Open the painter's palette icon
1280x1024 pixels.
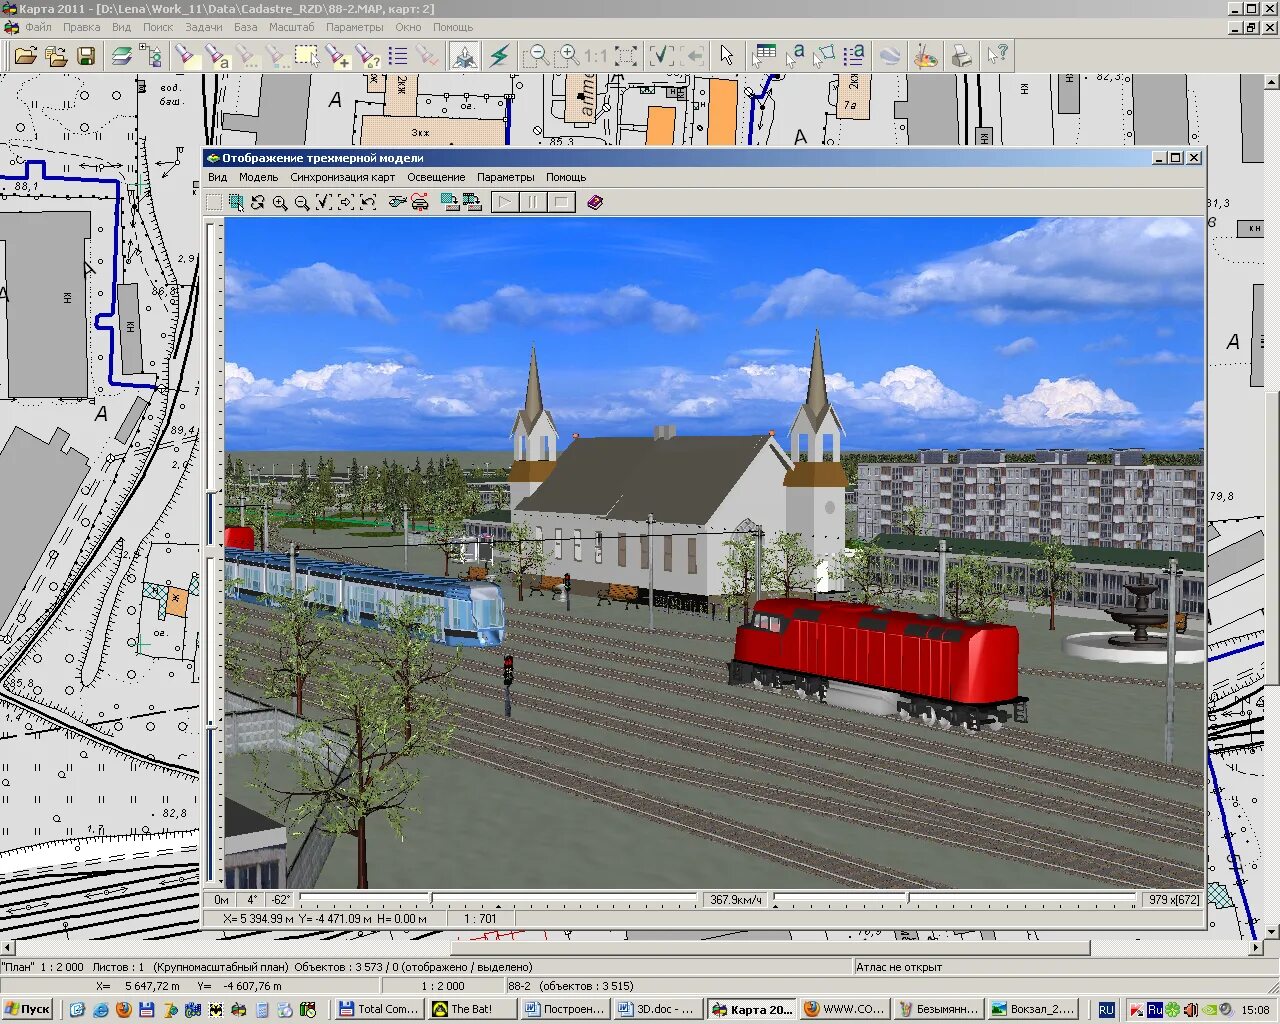(x=926, y=56)
